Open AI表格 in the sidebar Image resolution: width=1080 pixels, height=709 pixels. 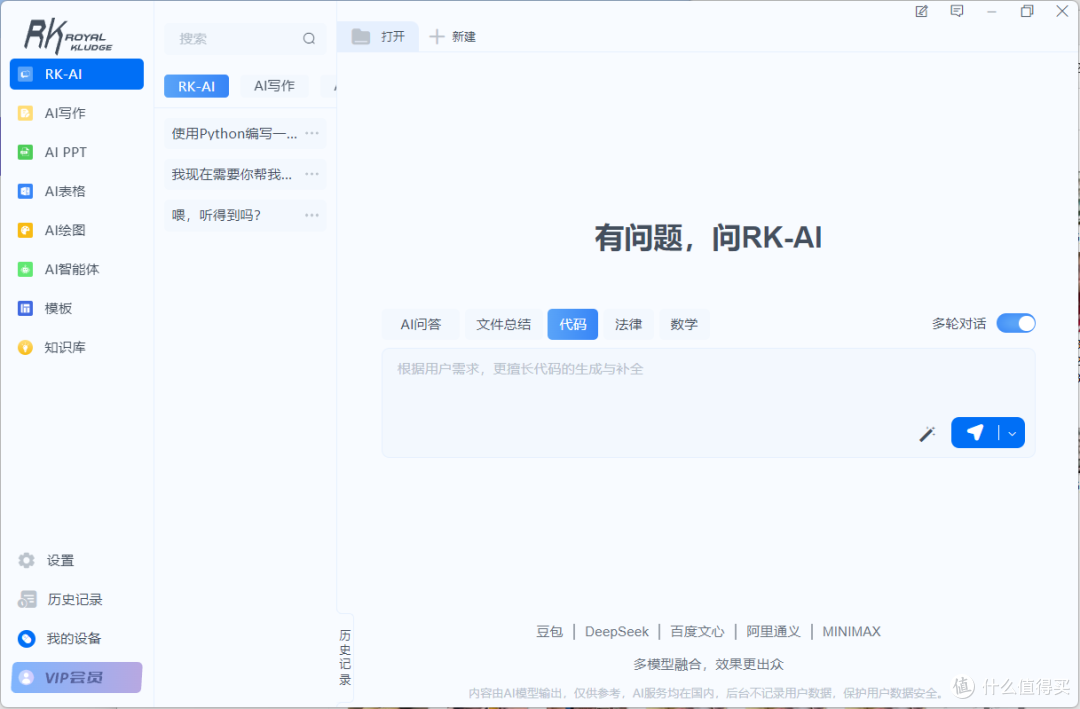(76, 192)
